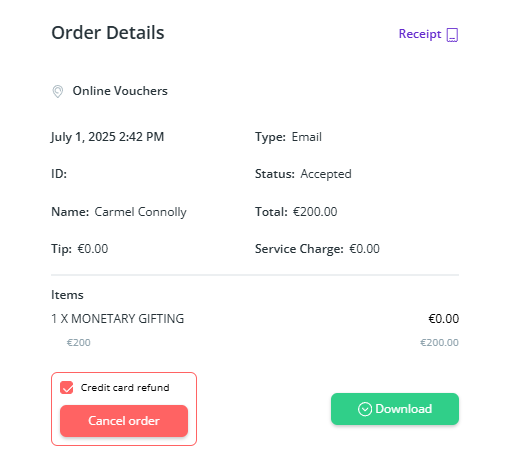Screen dimensions: 510x453
Task: Click the location pin icon
Action: click(58, 91)
